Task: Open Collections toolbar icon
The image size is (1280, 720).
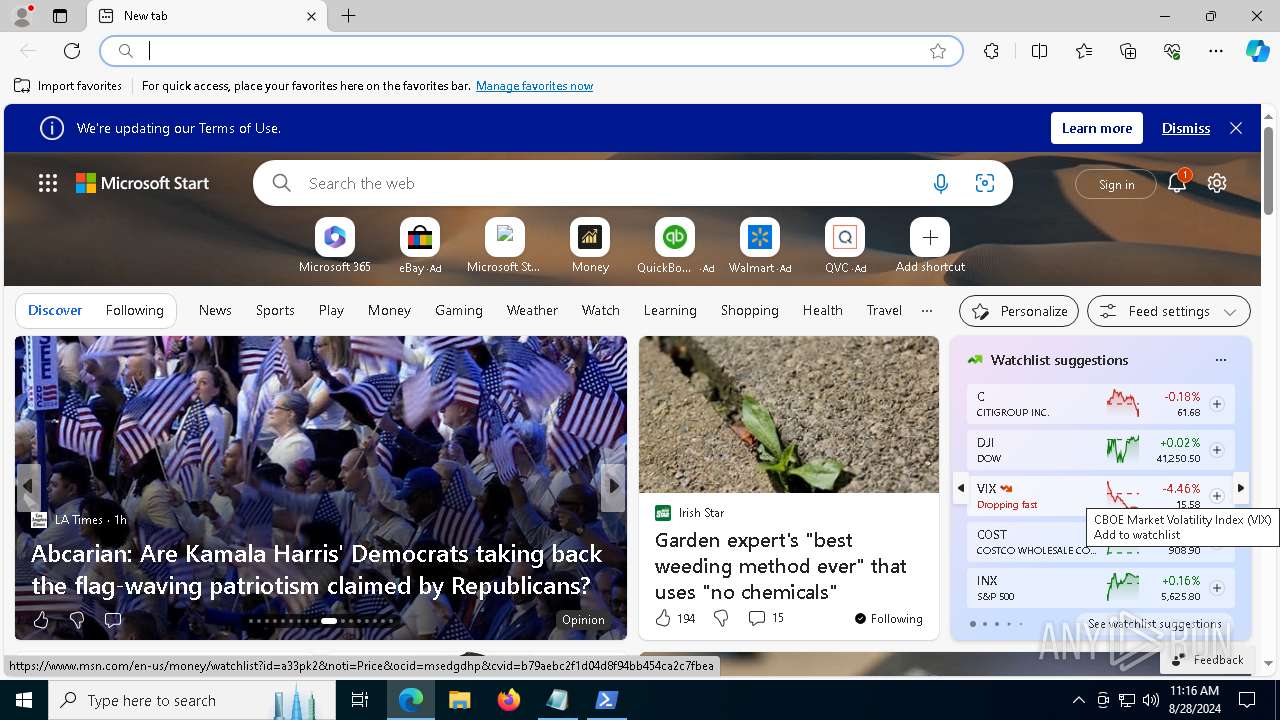Action: point(1128,51)
